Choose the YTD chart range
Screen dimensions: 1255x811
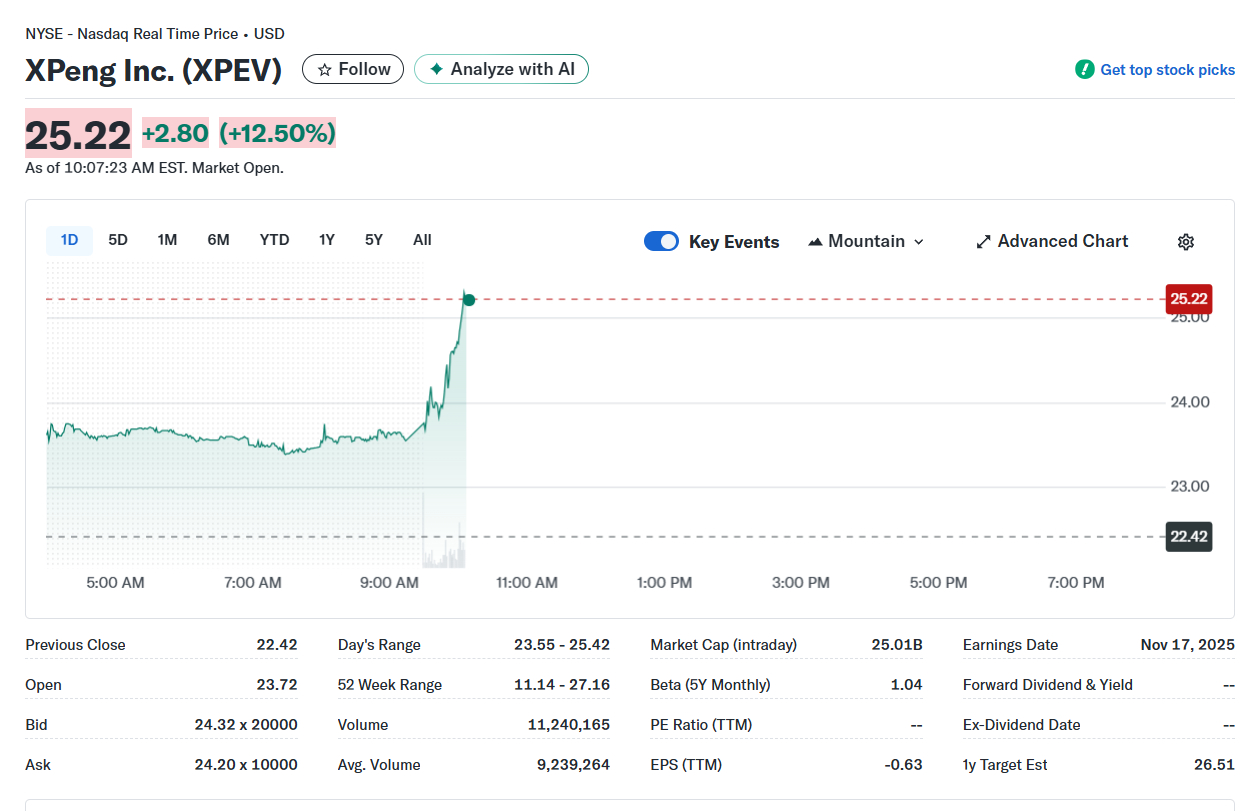pyautogui.click(x=274, y=240)
